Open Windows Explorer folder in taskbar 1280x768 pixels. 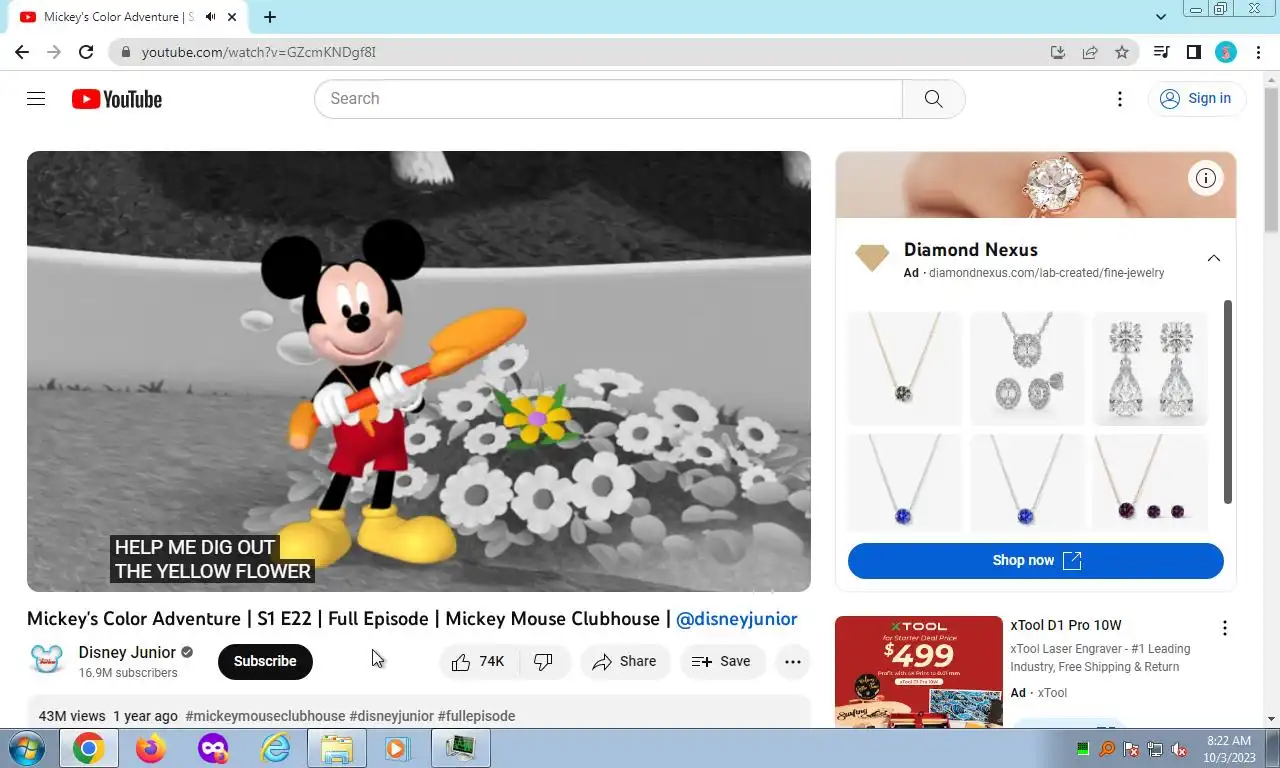(337, 748)
